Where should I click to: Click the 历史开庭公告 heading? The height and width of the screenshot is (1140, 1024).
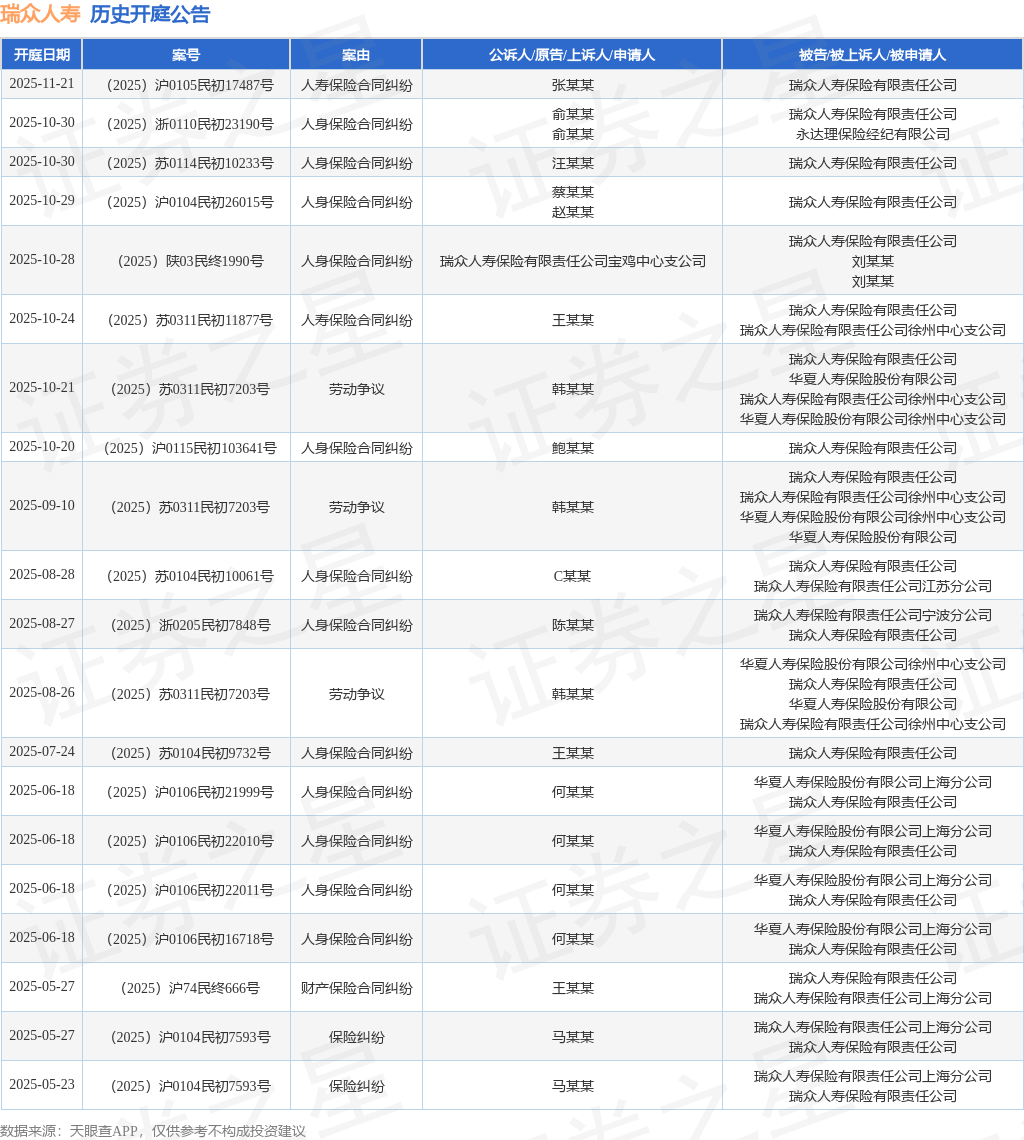click(150, 14)
